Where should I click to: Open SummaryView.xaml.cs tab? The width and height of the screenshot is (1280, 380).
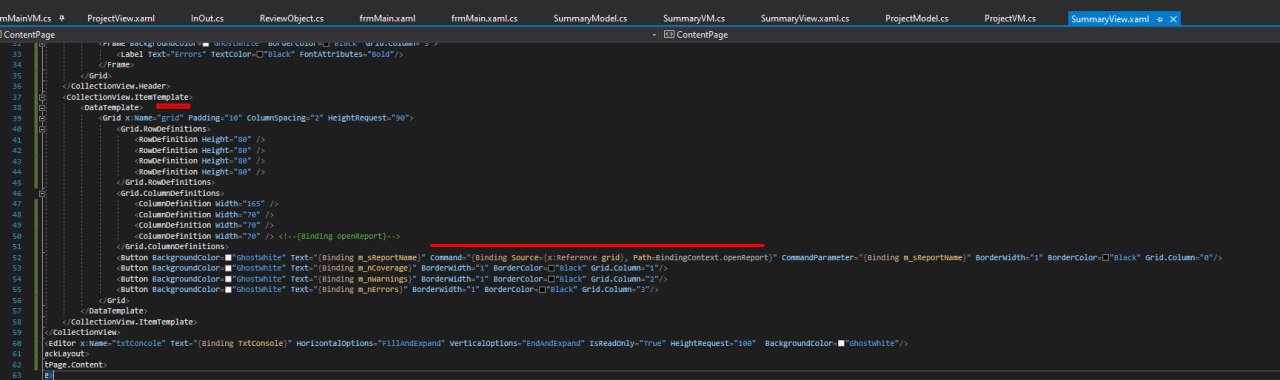click(804, 19)
